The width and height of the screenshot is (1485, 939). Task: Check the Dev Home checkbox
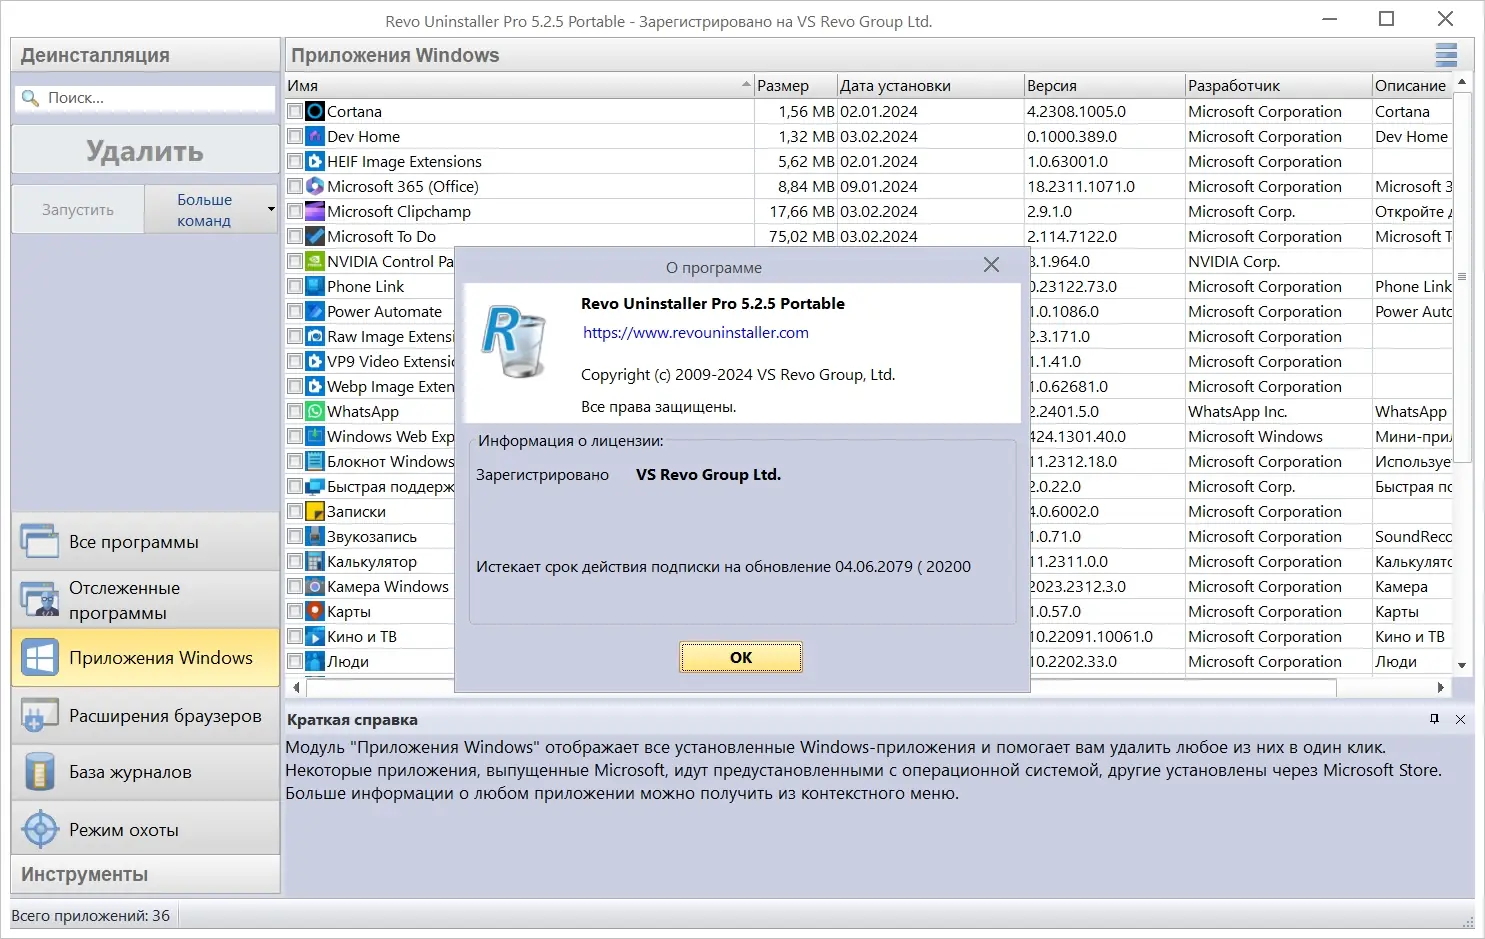coord(295,136)
